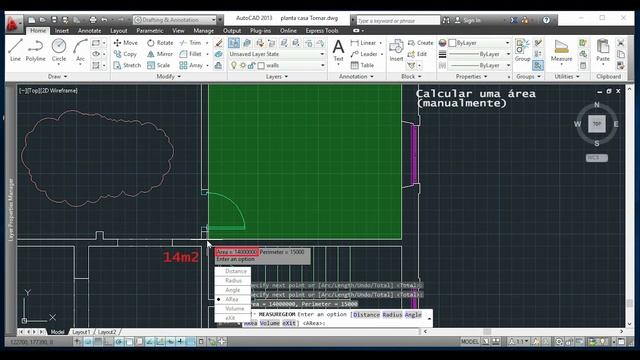Click the Edit block tool

click(x=417, y=54)
